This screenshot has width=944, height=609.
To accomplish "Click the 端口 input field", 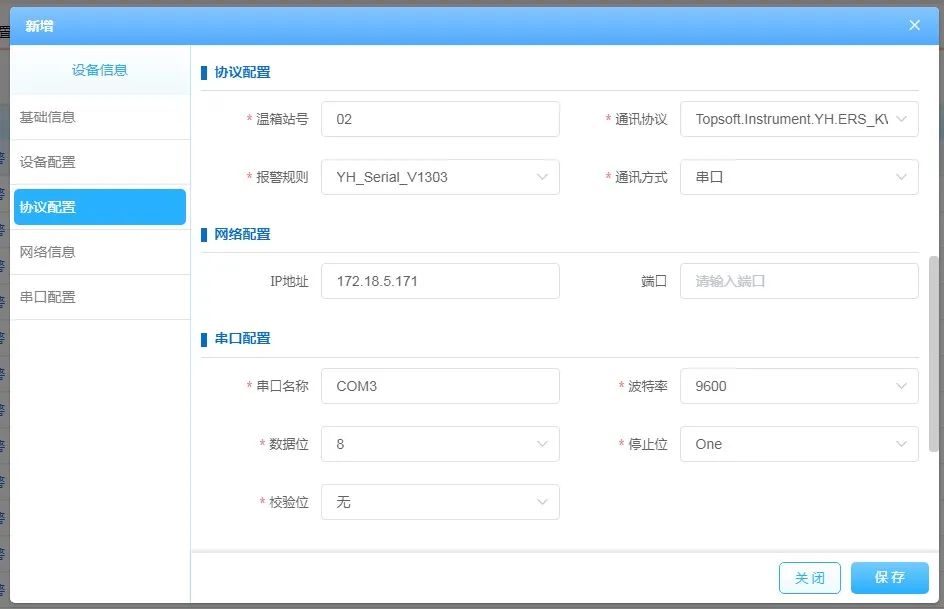I will (799, 281).
